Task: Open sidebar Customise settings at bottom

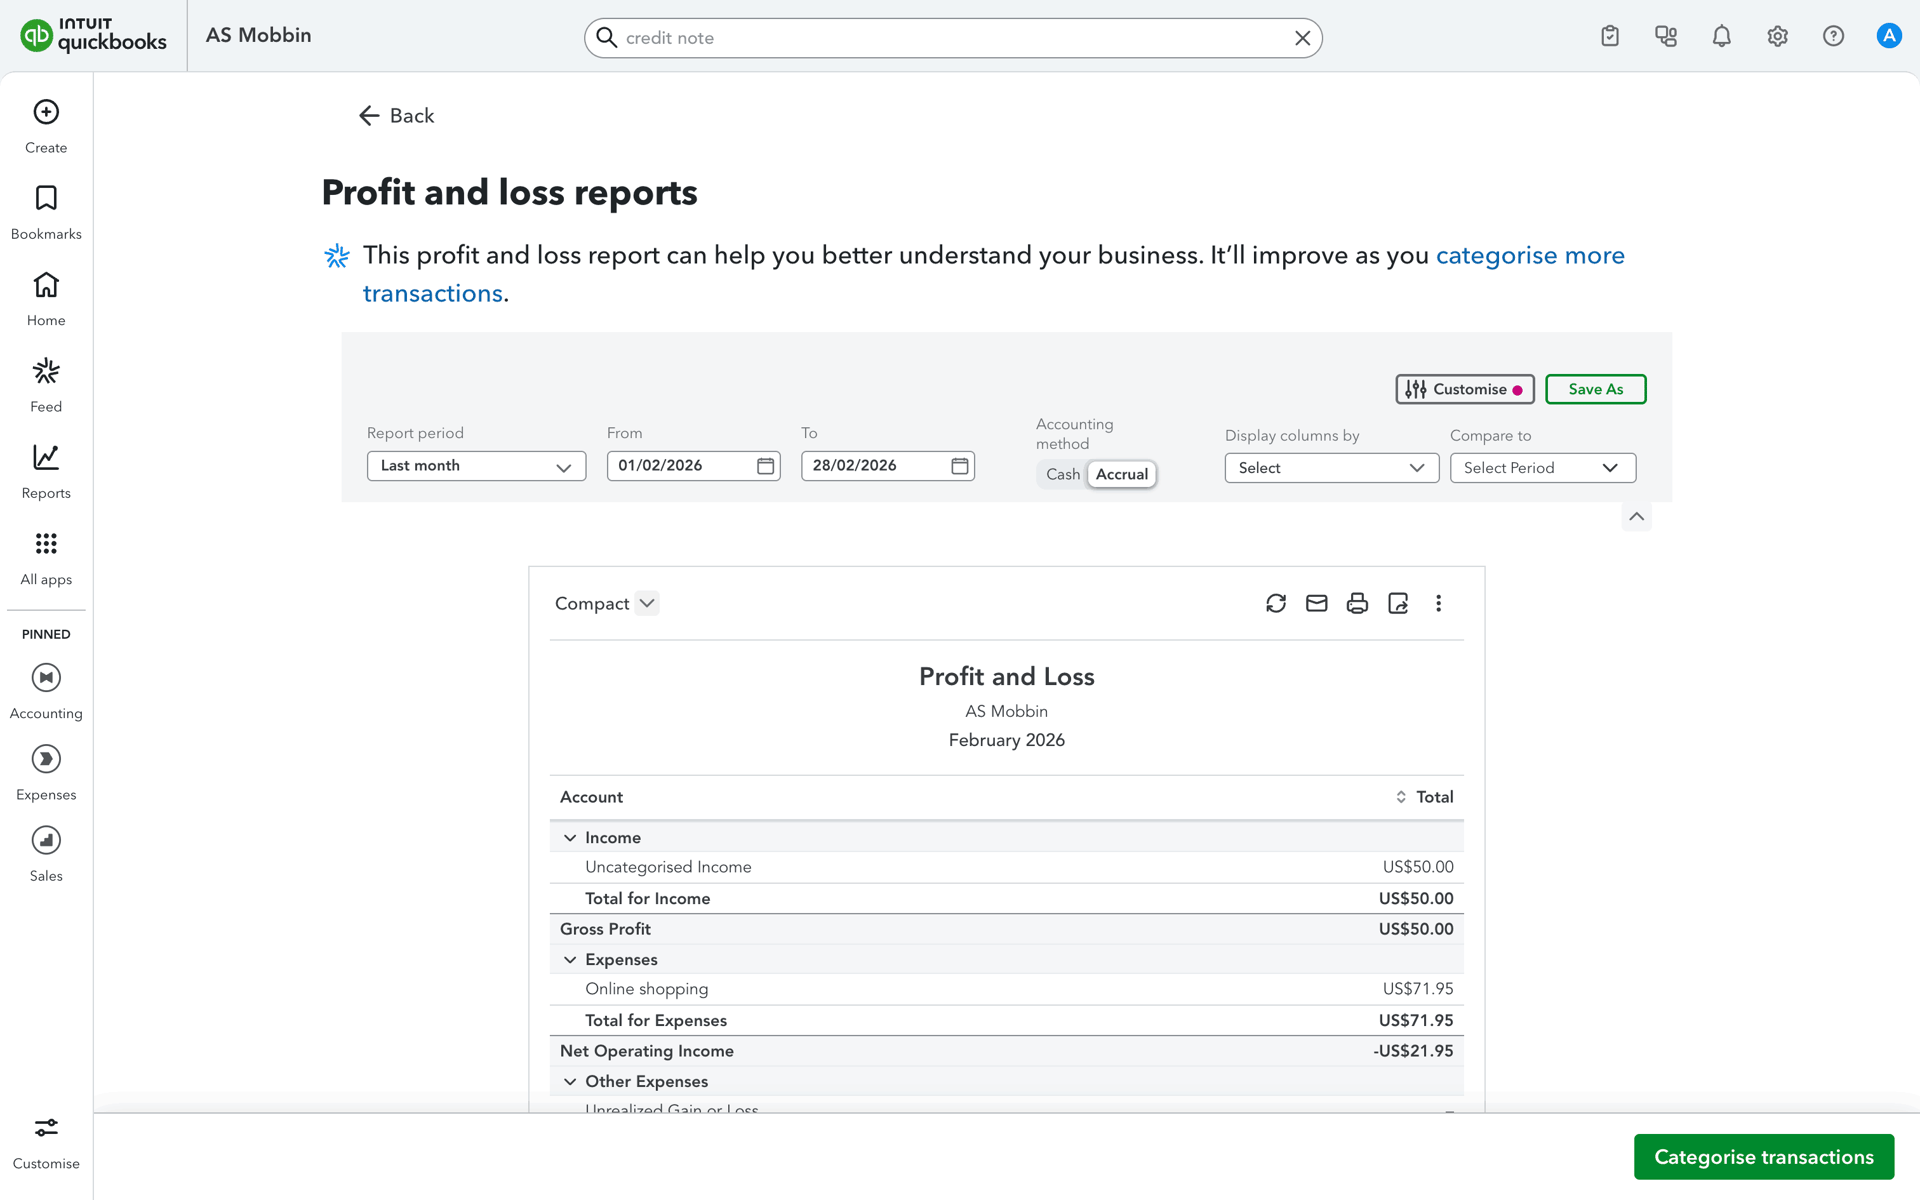Action: 46,1142
